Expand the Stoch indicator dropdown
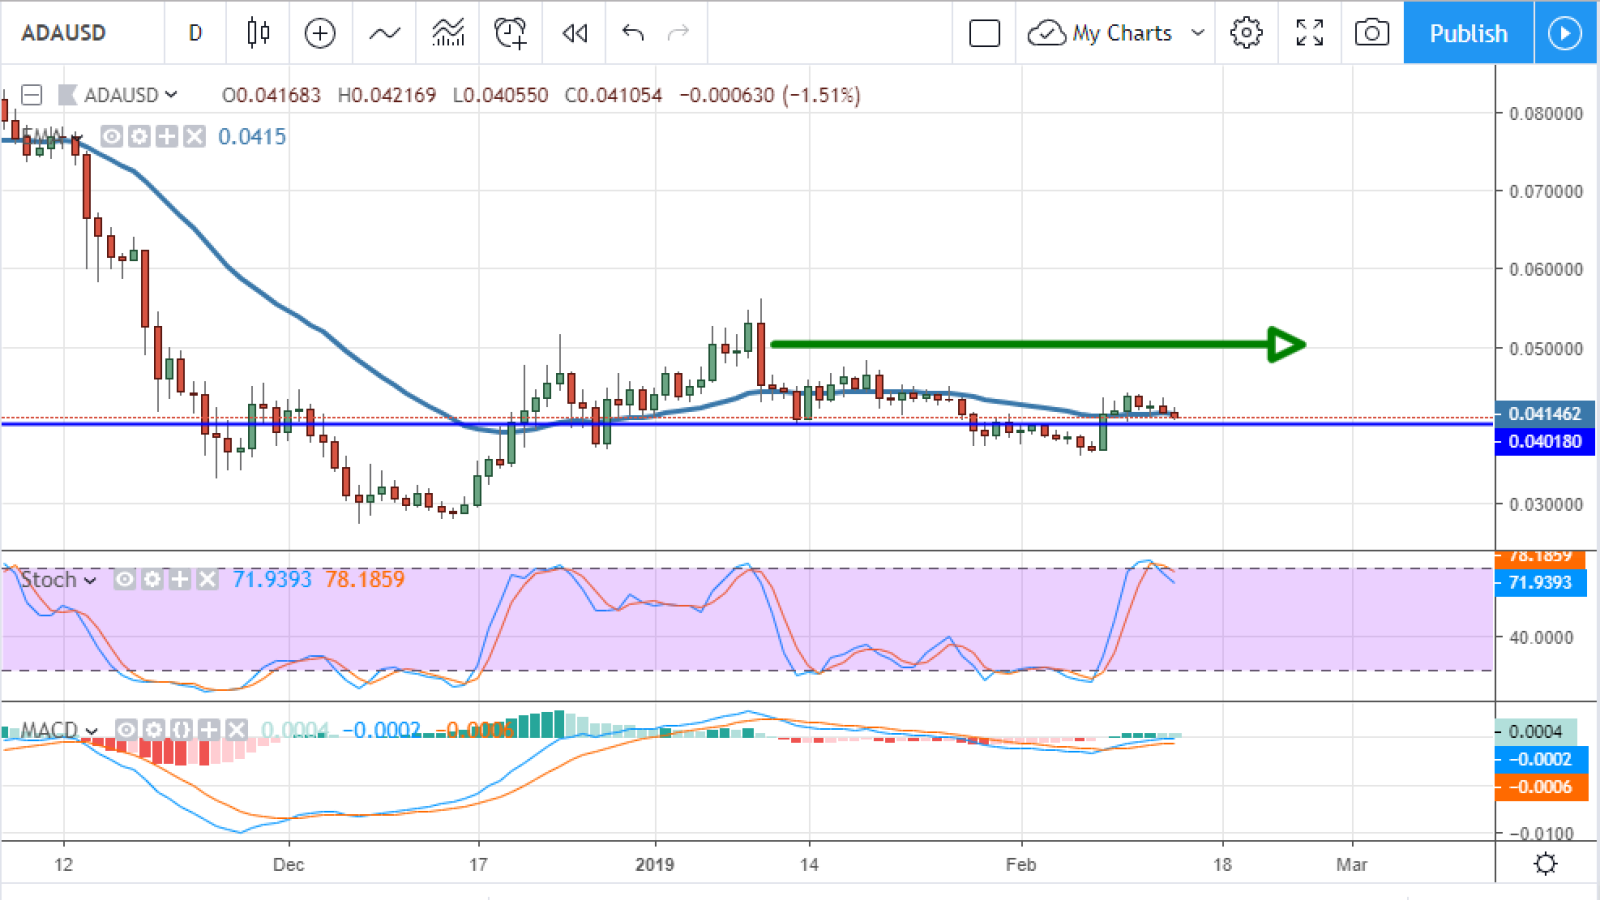This screenshot has height=900, width=1600. pos(90,580)
